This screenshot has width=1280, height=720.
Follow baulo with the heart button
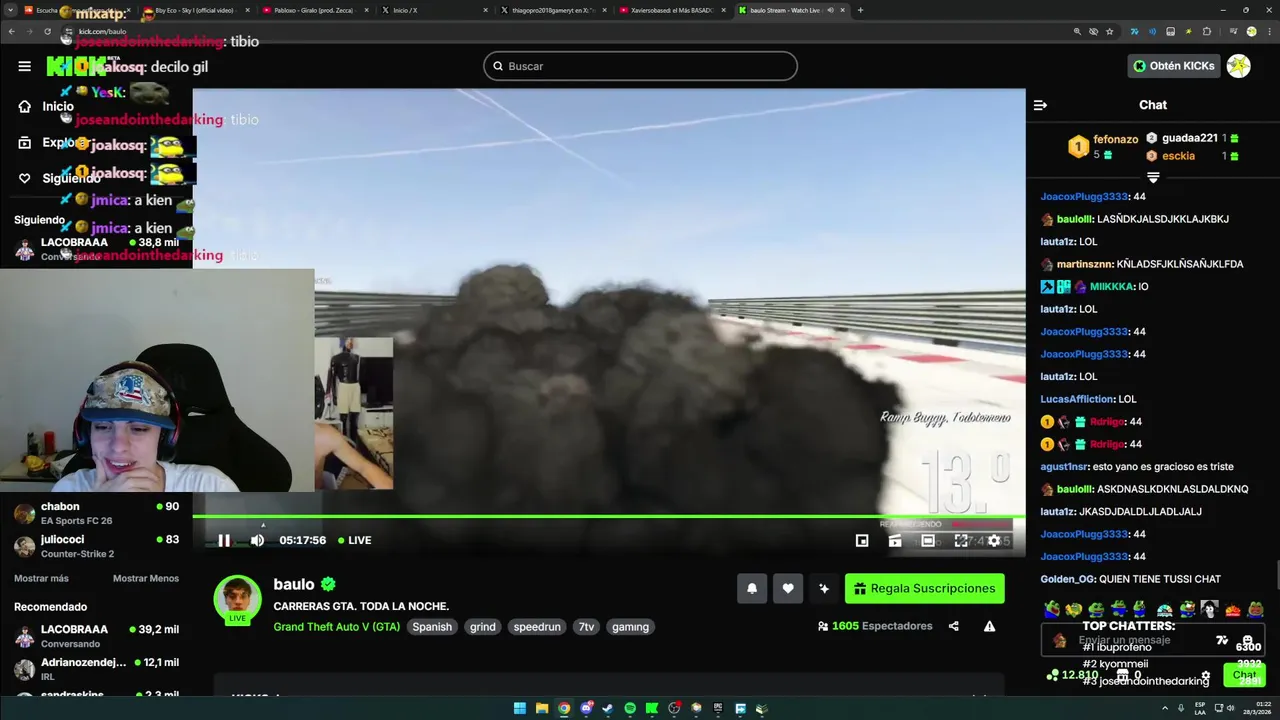[x=788, y=588]
